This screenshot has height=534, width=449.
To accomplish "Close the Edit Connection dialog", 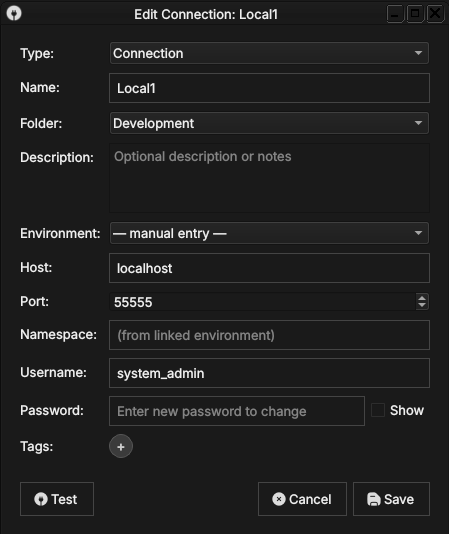I will pyautogui.click(x=435, y=14).
